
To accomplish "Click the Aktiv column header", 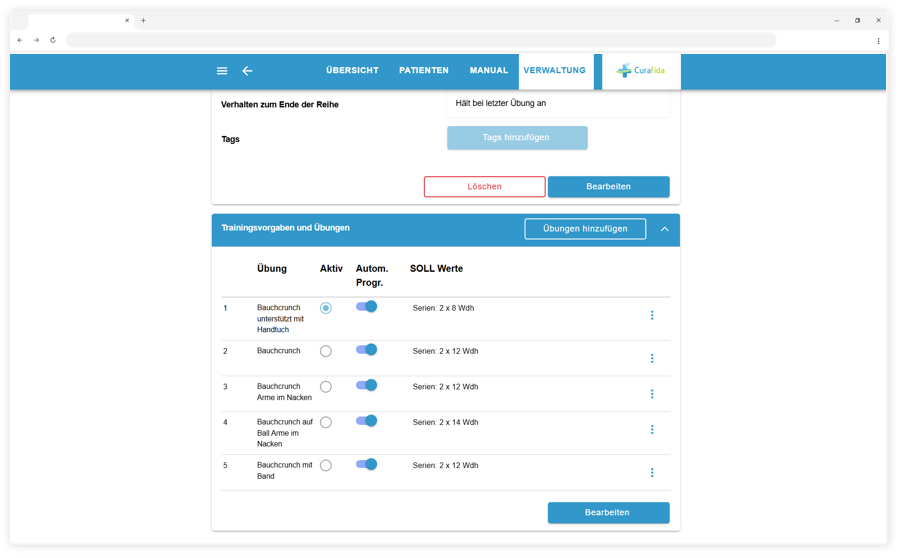I will click(x=331, y=269).
